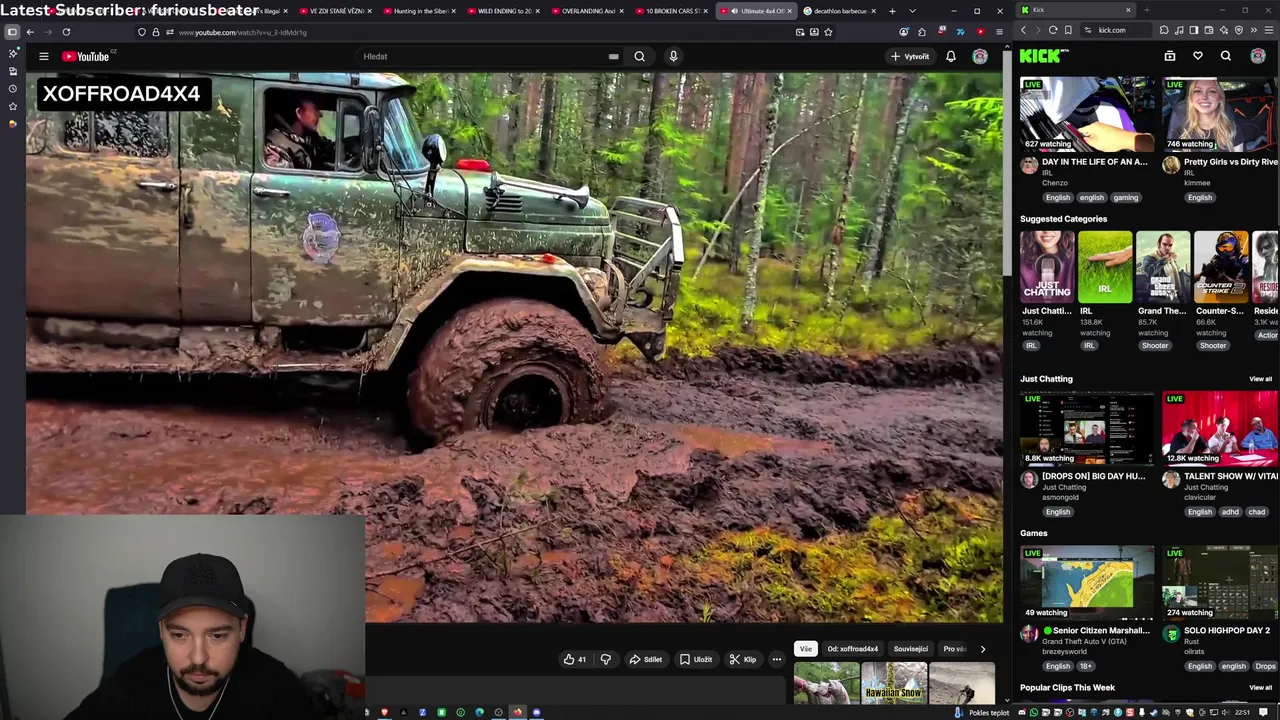Open the YouTube account avatar menu
The width and height of the screenshot is (1280, 720).
click(x=980, y=56)
